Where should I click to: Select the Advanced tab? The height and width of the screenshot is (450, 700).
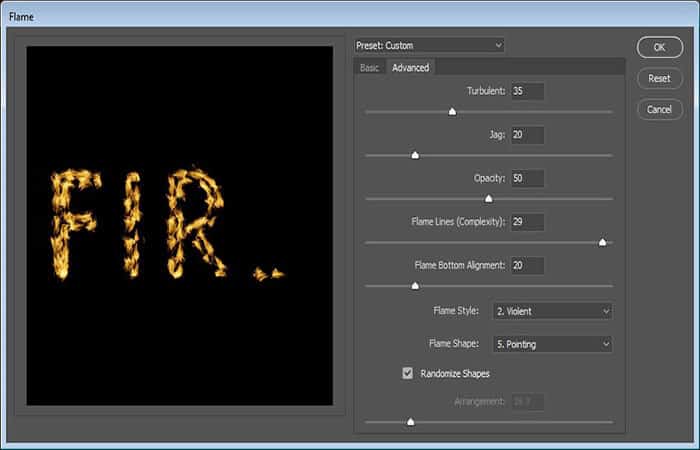point(410,68)
